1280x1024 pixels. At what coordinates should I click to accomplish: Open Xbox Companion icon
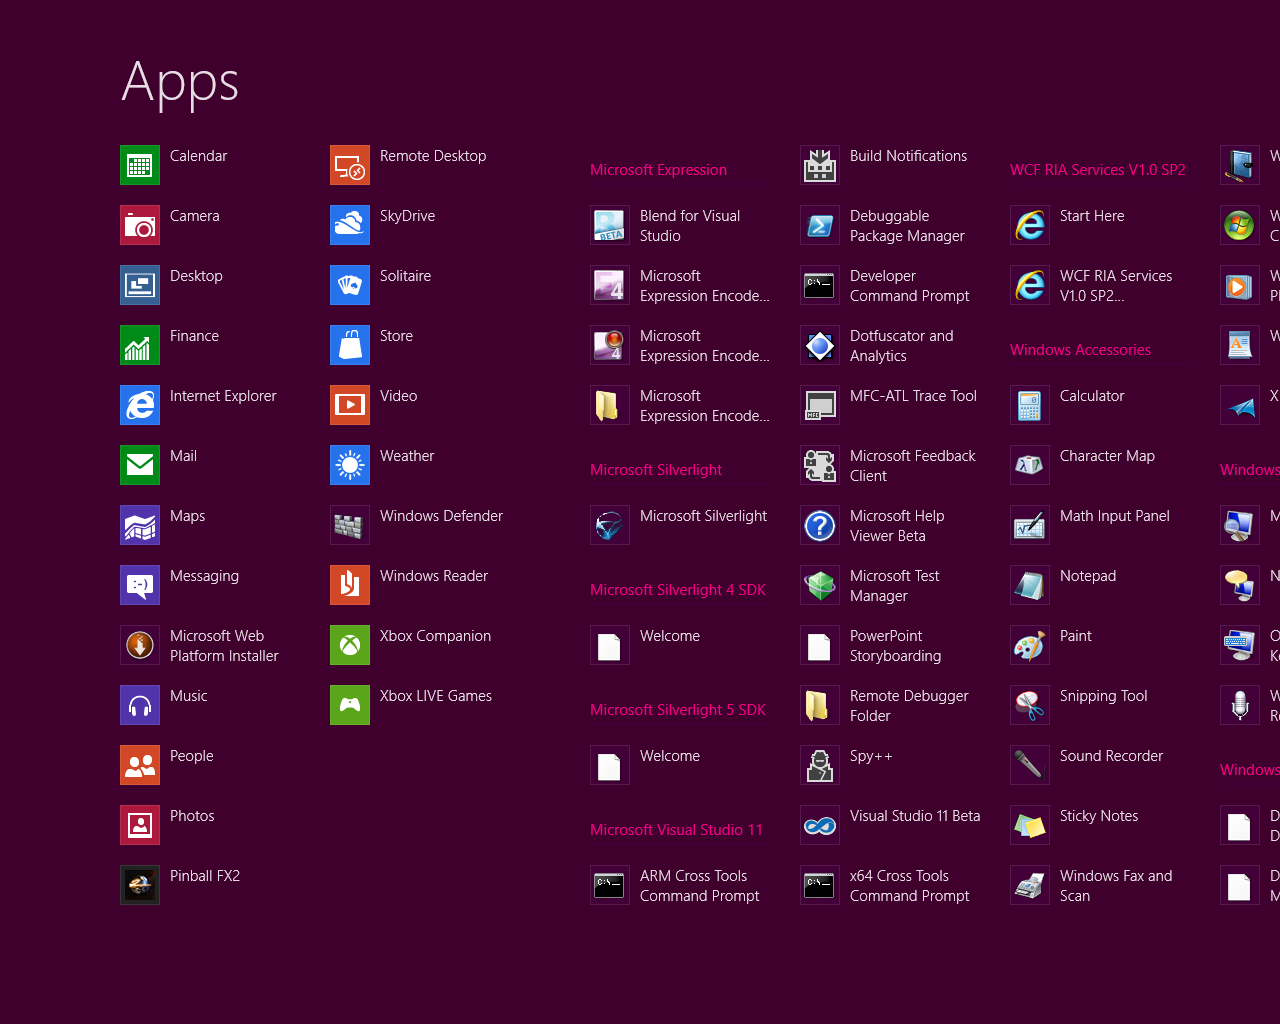[x=350, y=645]
